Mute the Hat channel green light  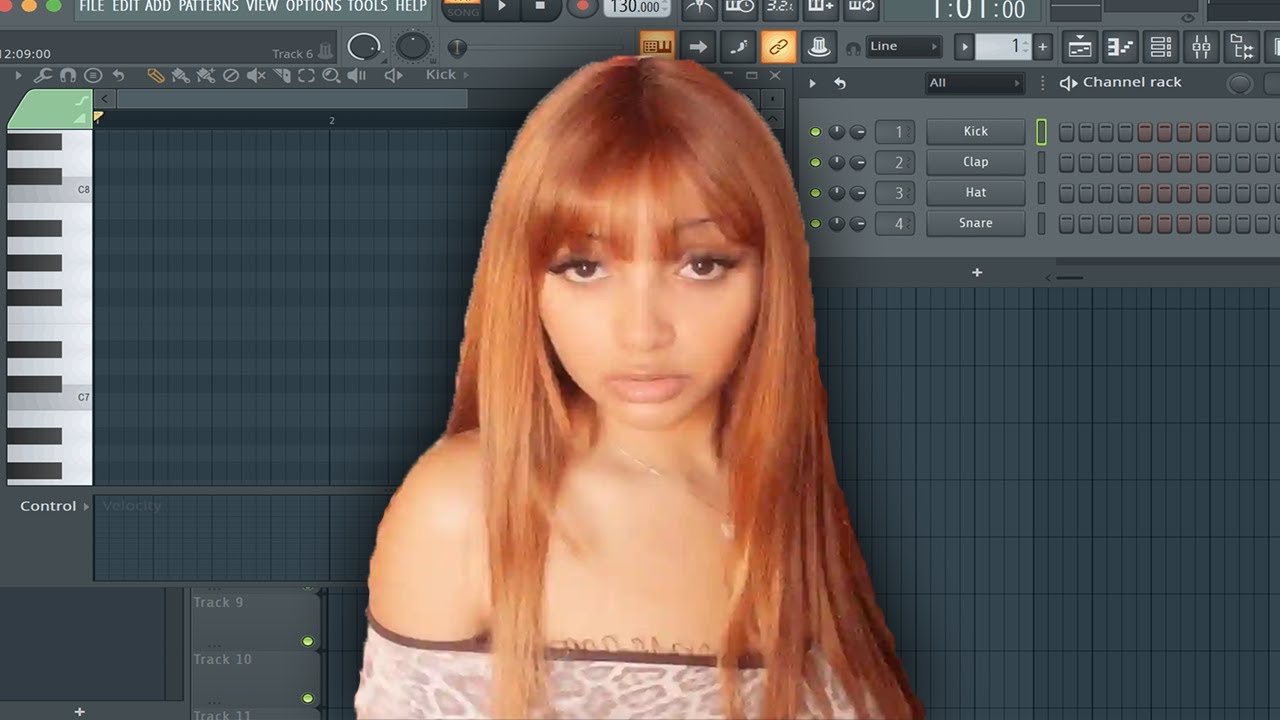pyautogui.click(x=815, y=193)
